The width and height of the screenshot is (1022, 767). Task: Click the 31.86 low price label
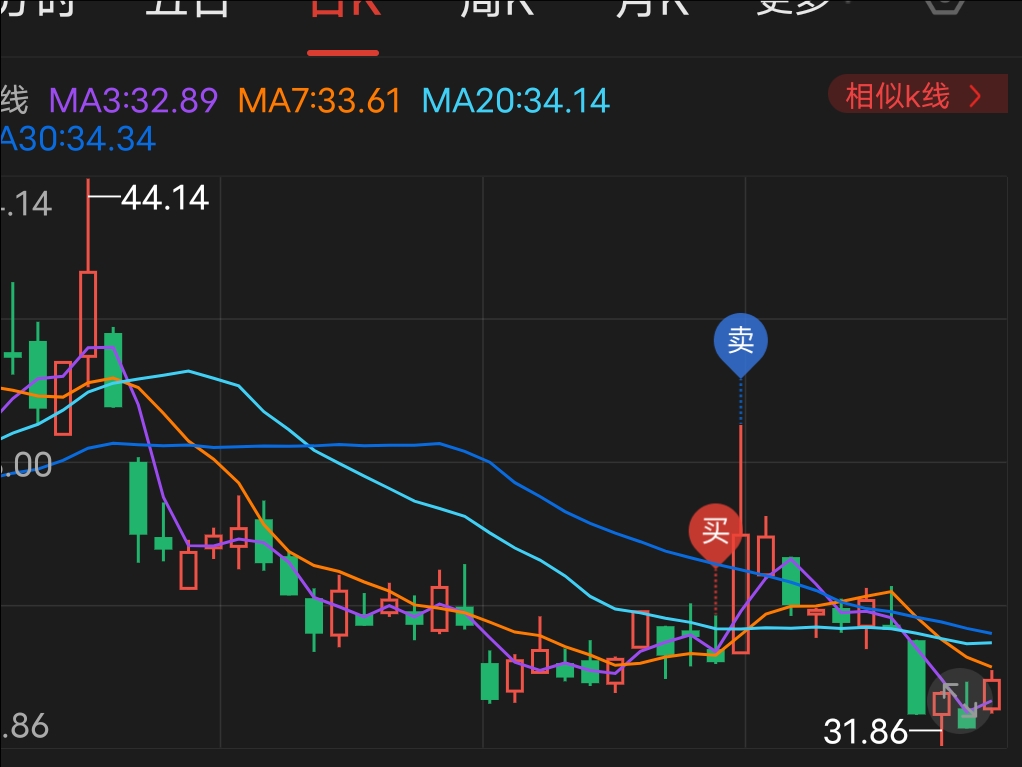(x=866, y=731)
